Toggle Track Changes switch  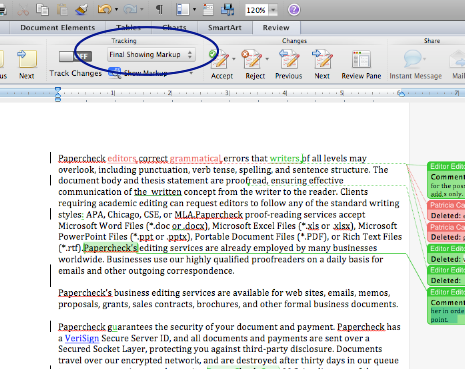75,56
